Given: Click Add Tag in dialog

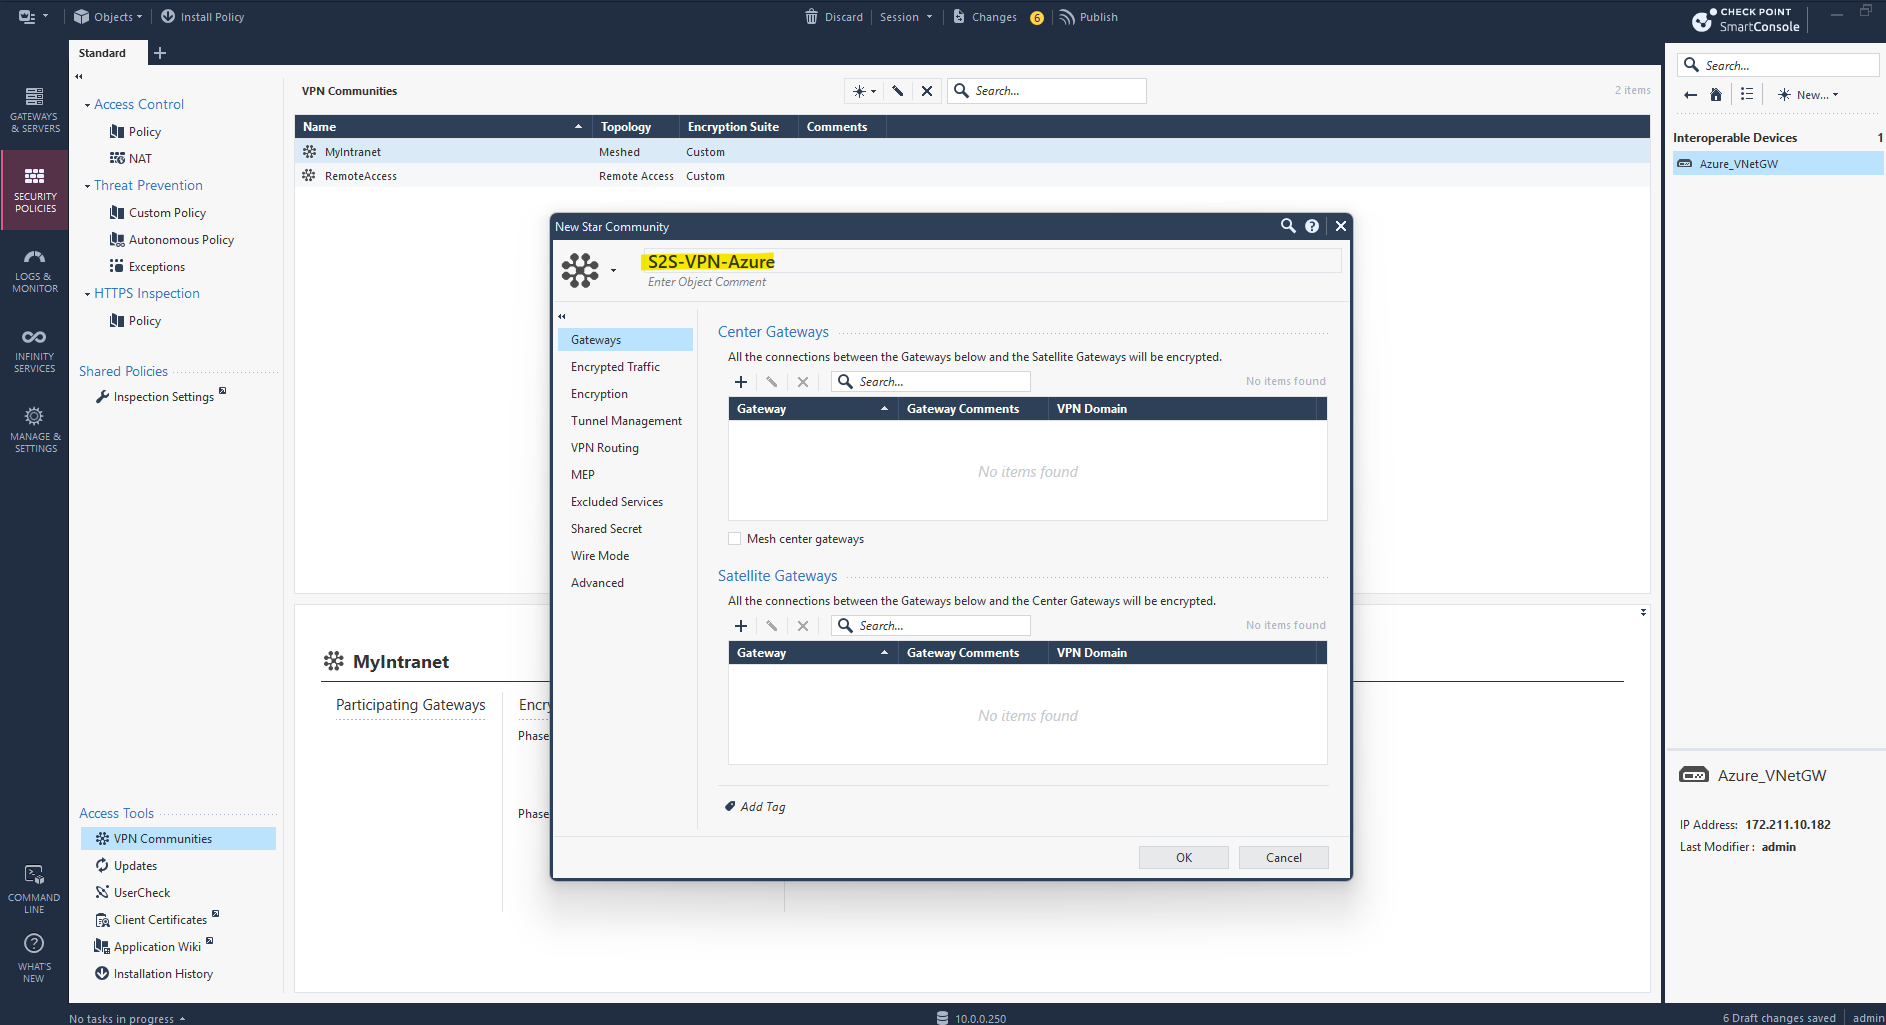Looking at the screenshot, I should (x=756, y=807).
